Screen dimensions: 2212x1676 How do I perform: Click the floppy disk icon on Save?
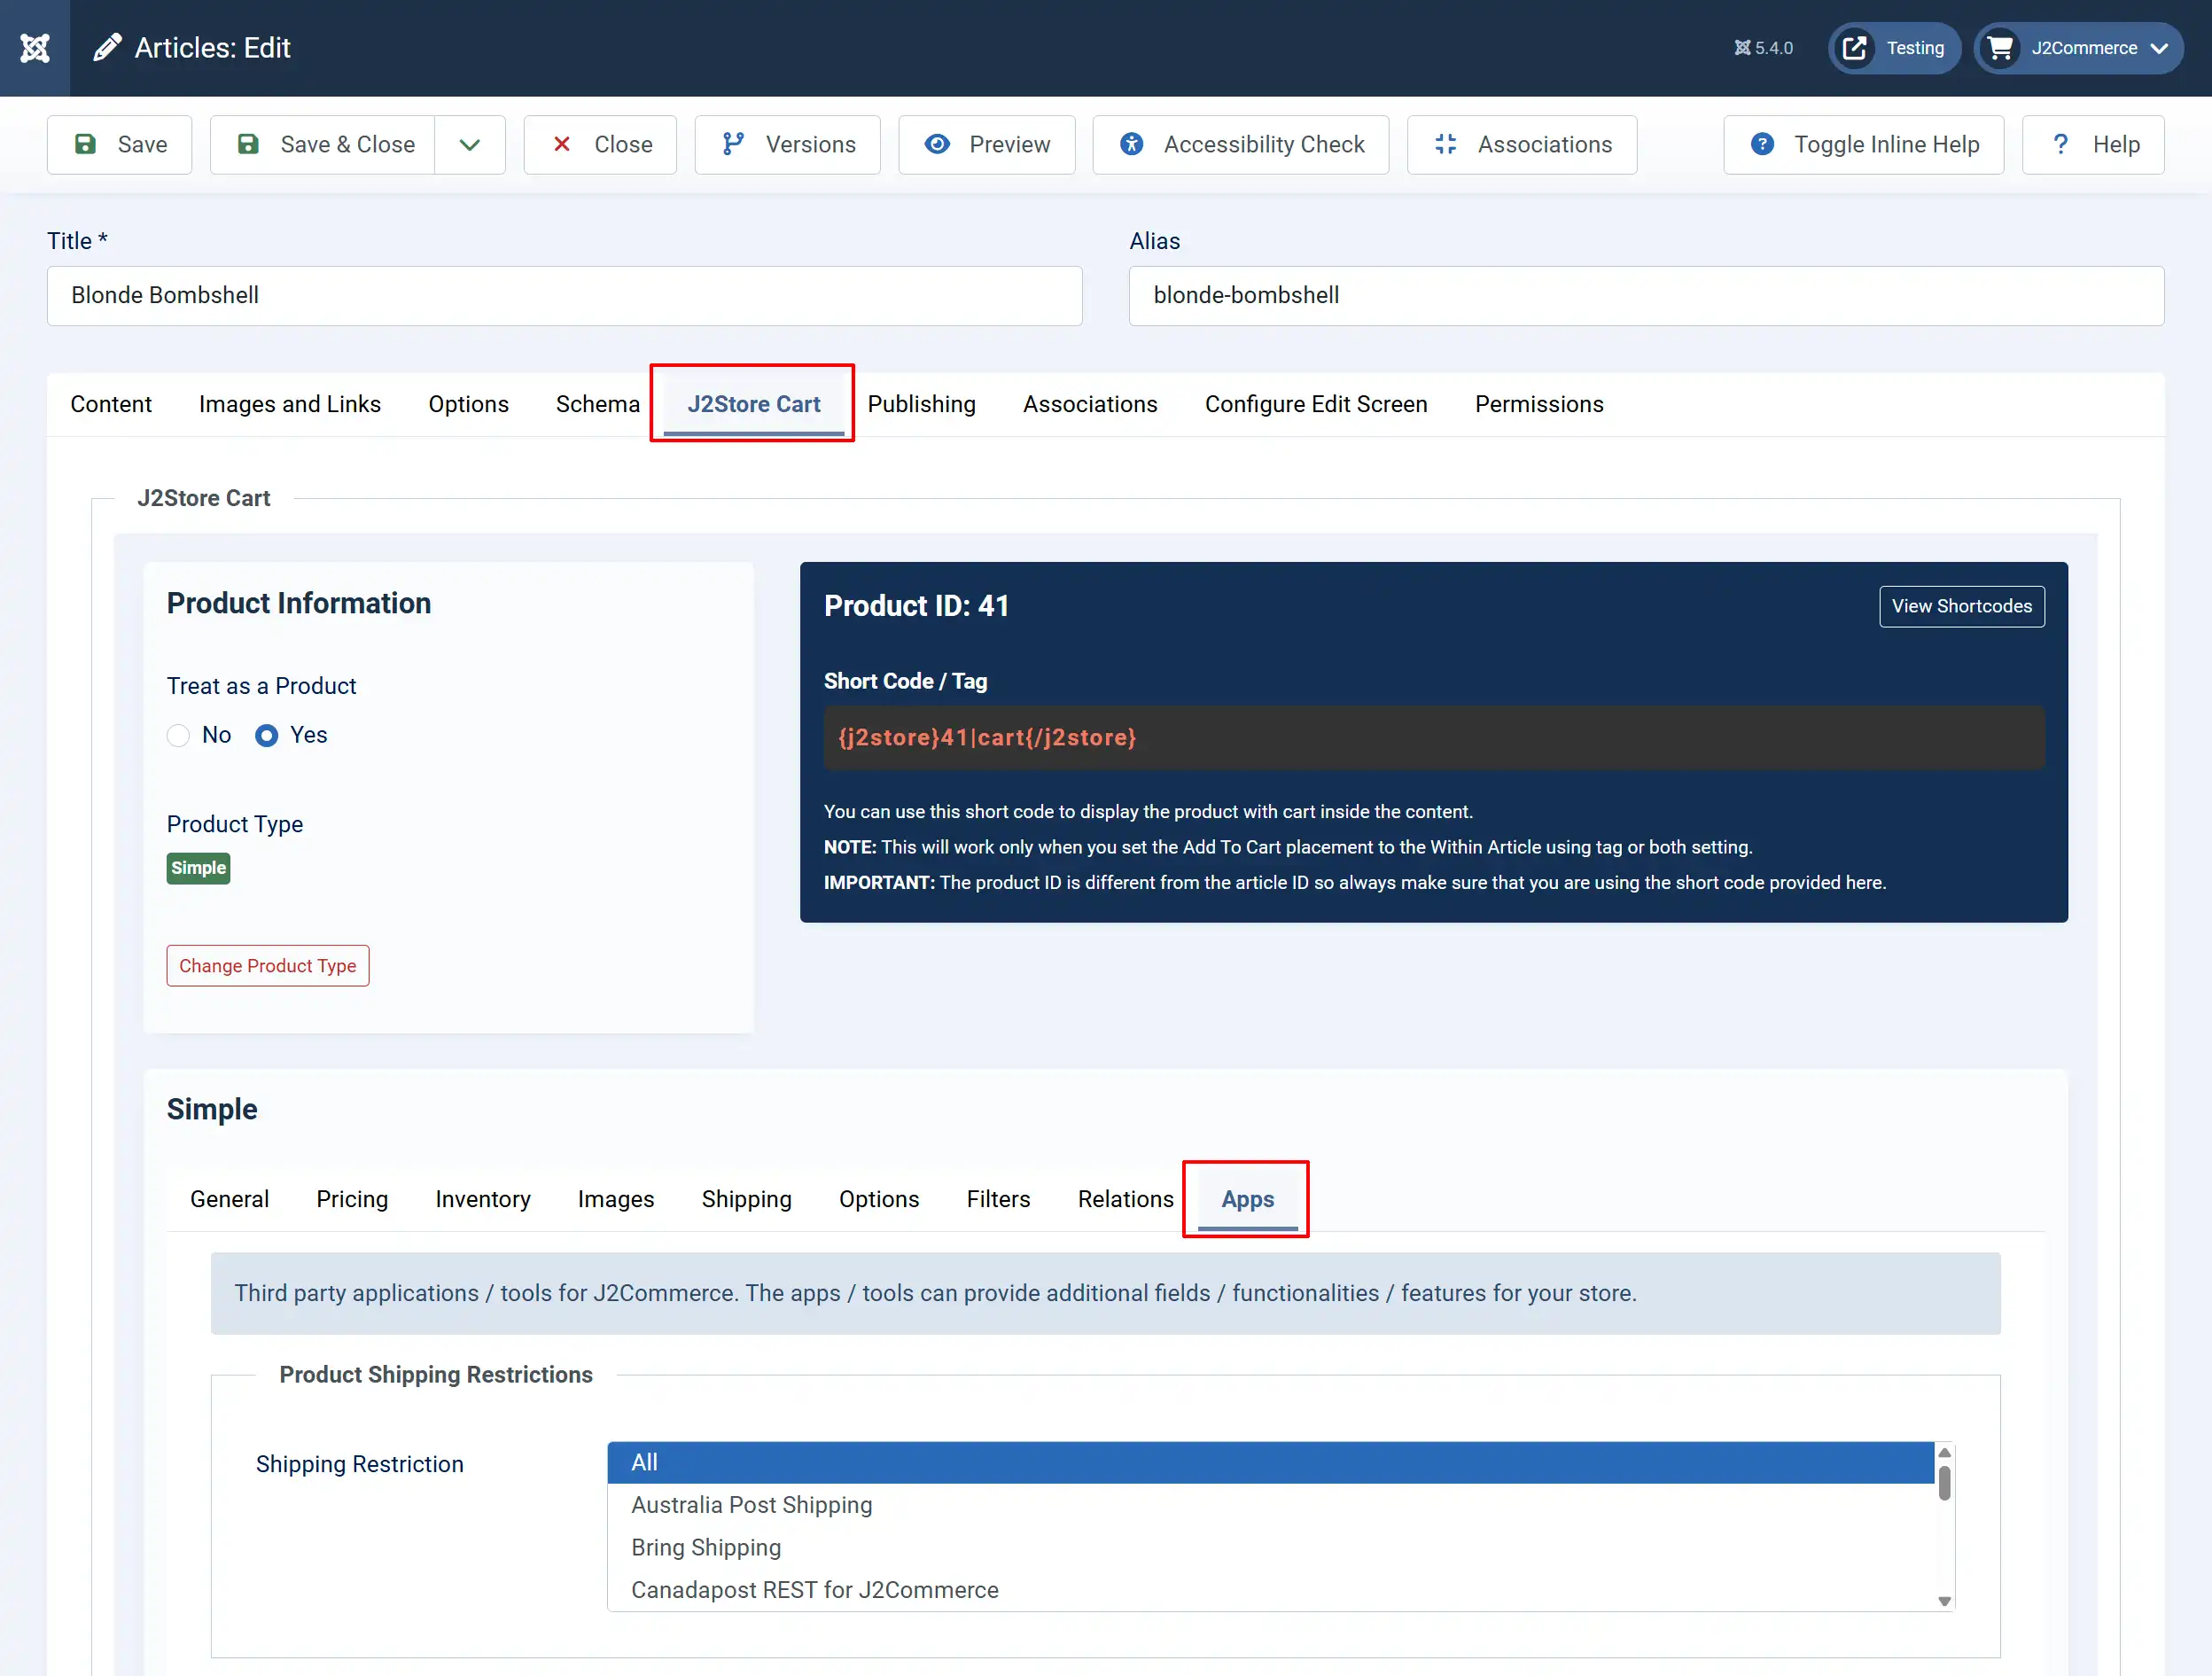pos(86,144)
